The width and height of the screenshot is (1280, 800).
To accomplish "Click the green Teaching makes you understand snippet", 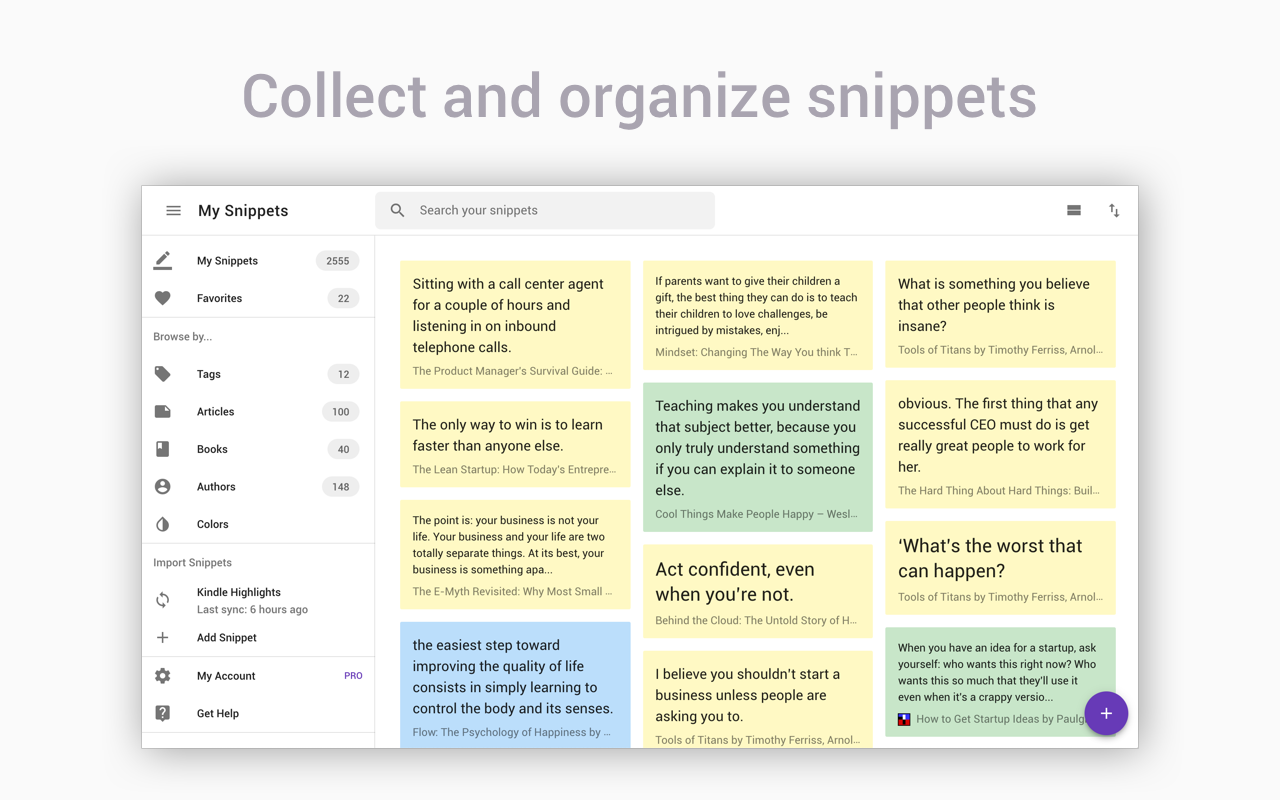I will (757, 447).
